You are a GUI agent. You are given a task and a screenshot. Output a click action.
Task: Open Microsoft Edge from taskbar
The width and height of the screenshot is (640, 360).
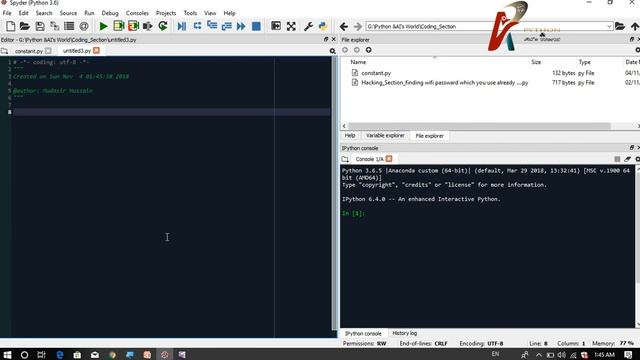60,355
